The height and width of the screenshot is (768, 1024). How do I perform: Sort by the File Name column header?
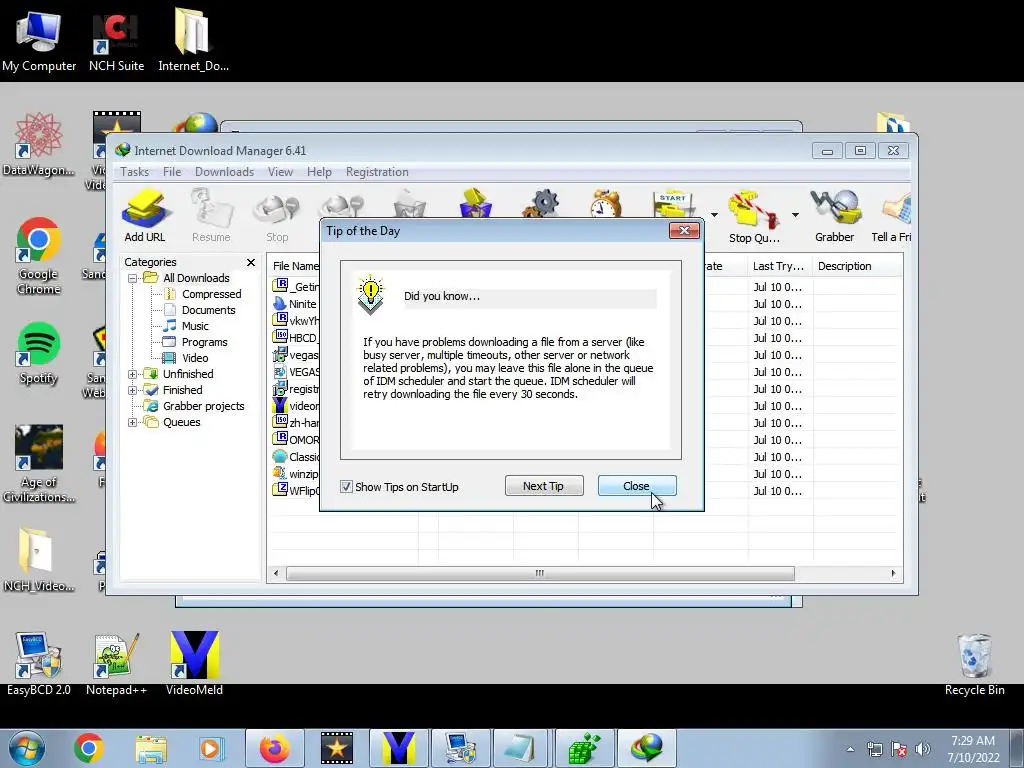pyautogui.click(x=295, y=266)
